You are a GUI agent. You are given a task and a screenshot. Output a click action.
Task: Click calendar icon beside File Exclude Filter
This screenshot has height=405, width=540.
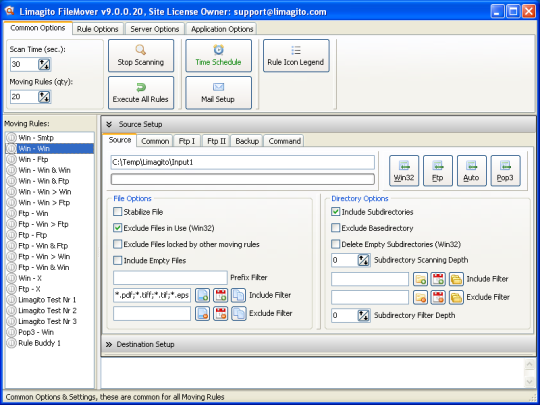(220, 313)
